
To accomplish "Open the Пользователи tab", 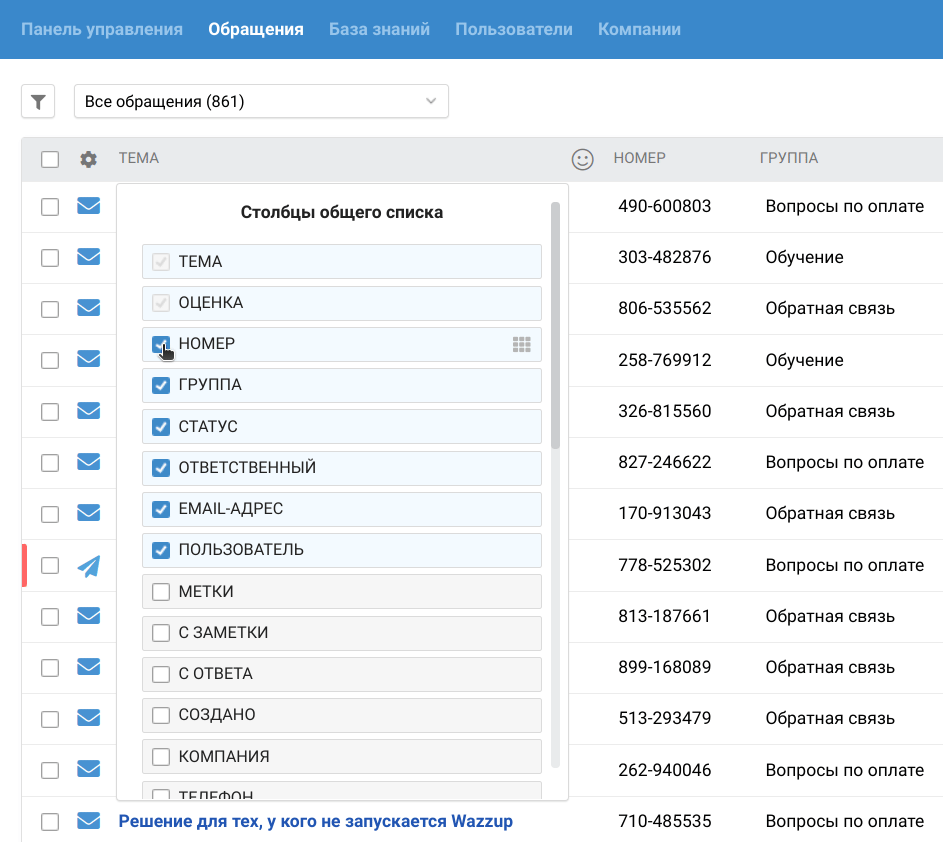I will (x=514, y=29).
